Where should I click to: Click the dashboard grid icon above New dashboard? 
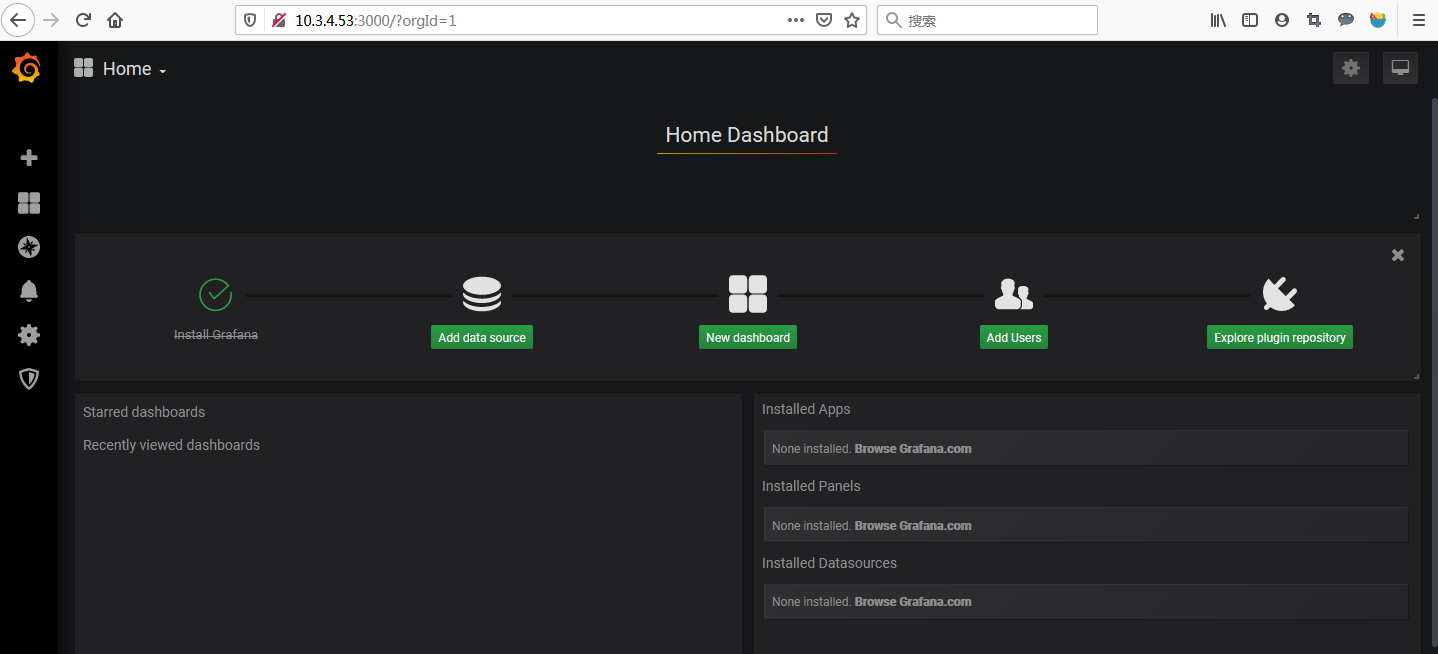tap(748, 295)
